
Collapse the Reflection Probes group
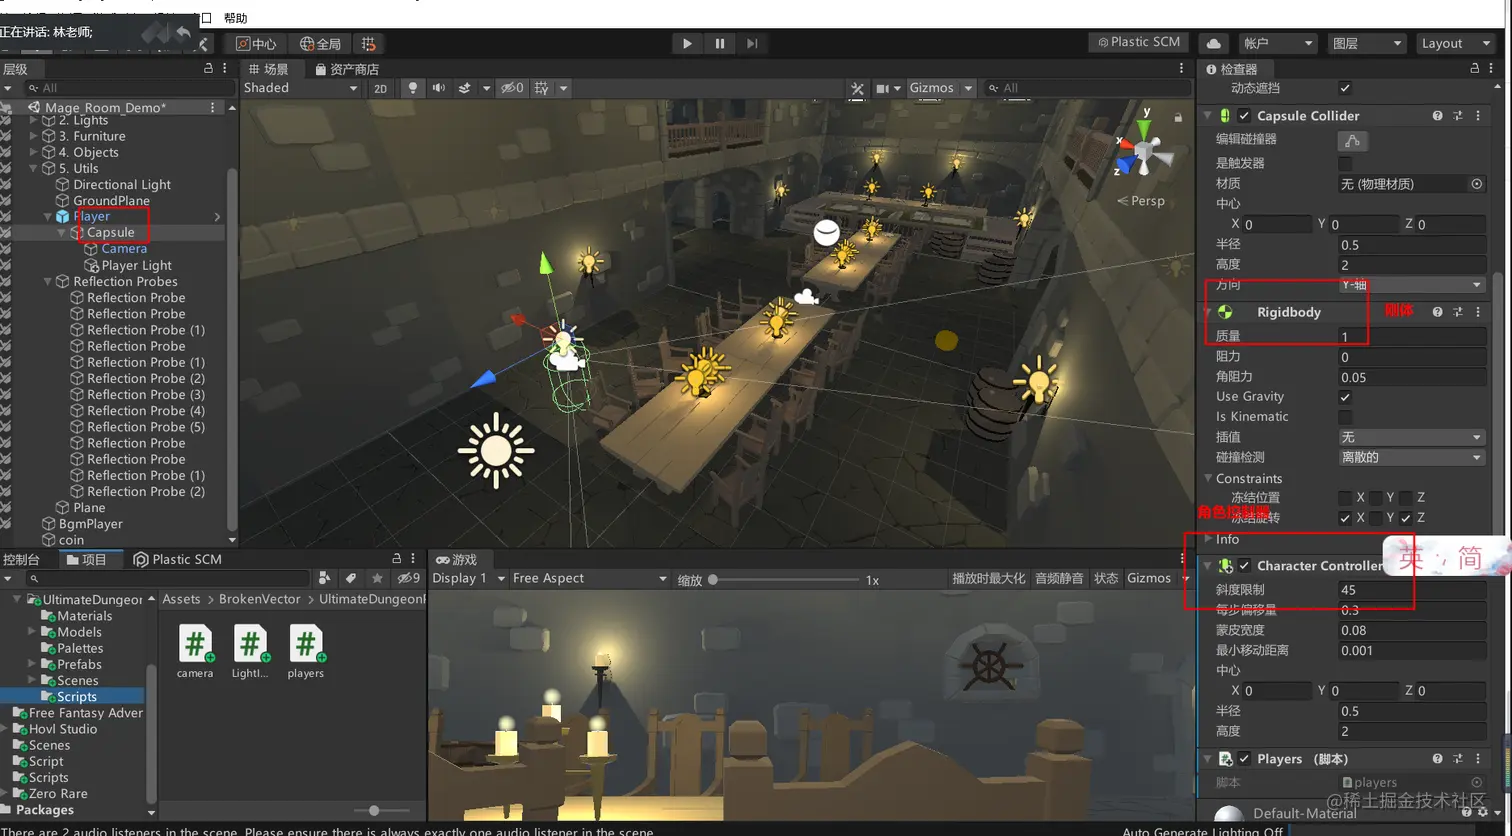click(x=47, y=282)
